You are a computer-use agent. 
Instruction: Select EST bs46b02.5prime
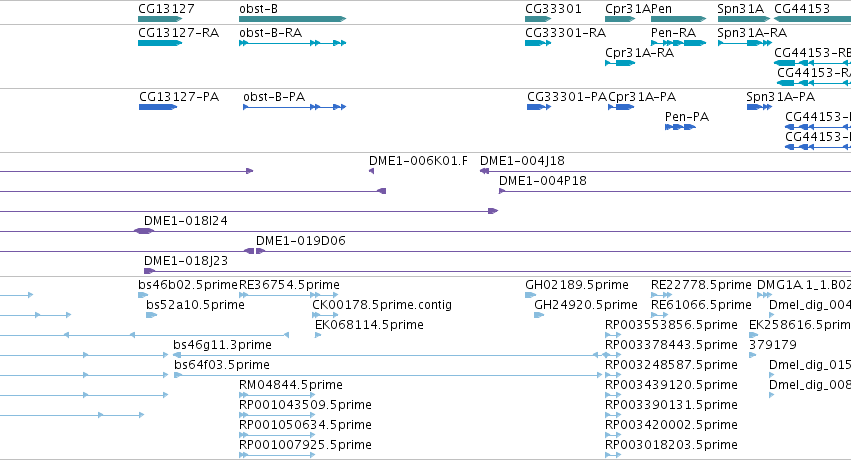click(x=188, y=285)
